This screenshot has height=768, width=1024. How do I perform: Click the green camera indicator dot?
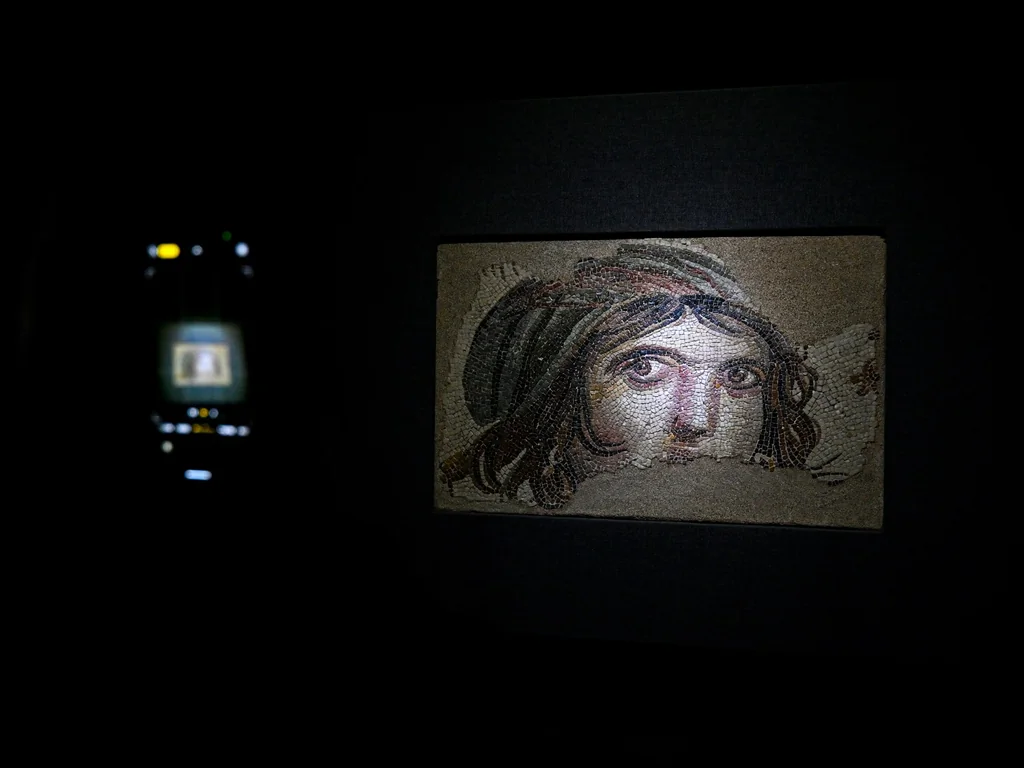point(226,237)
